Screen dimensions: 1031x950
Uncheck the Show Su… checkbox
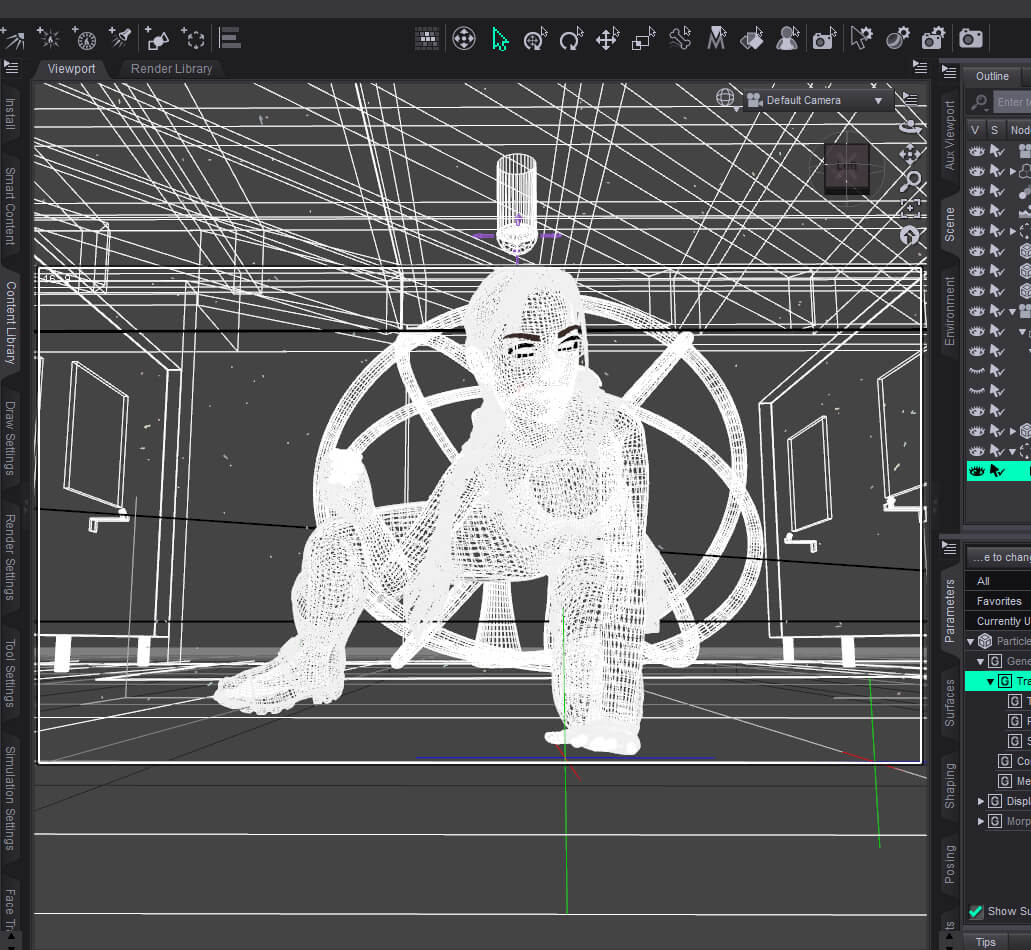point(976,911)
